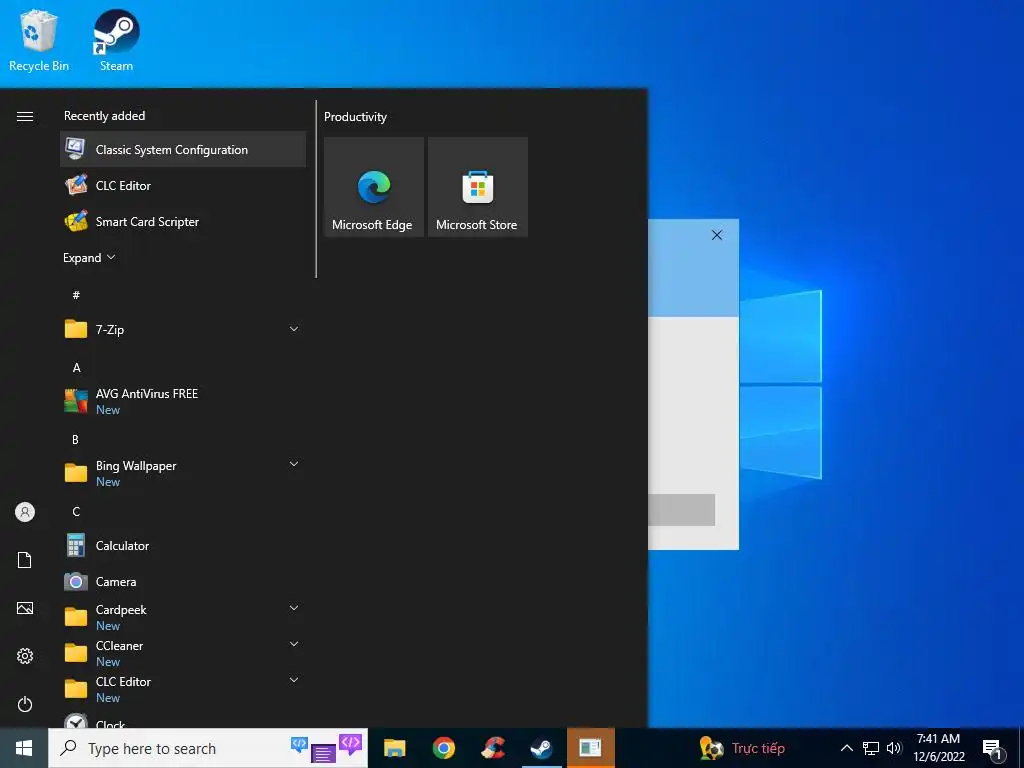1024x768 pixels.
Task: Jump to letter B section header
Action: coord(75,440)
